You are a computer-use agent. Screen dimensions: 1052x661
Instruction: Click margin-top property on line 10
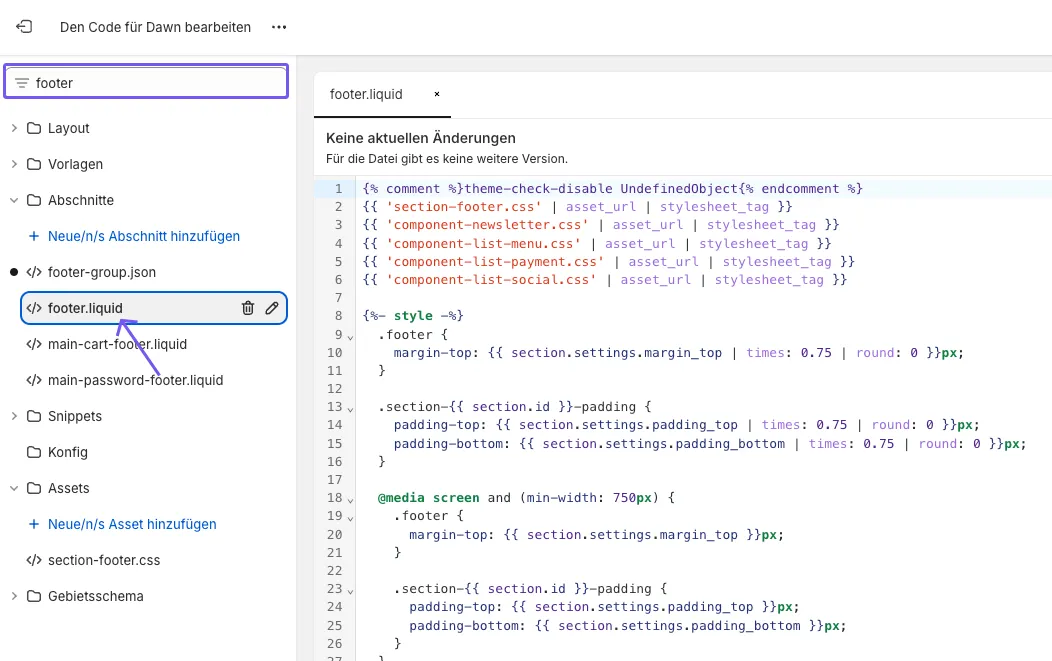(433, 353)
